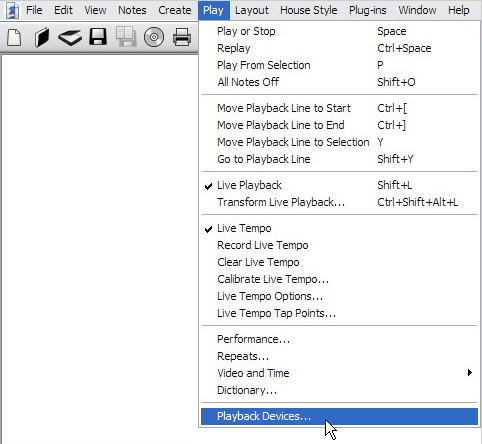Click the Export audio disc icon
482x444 pixels.
[x=154, y=37]
